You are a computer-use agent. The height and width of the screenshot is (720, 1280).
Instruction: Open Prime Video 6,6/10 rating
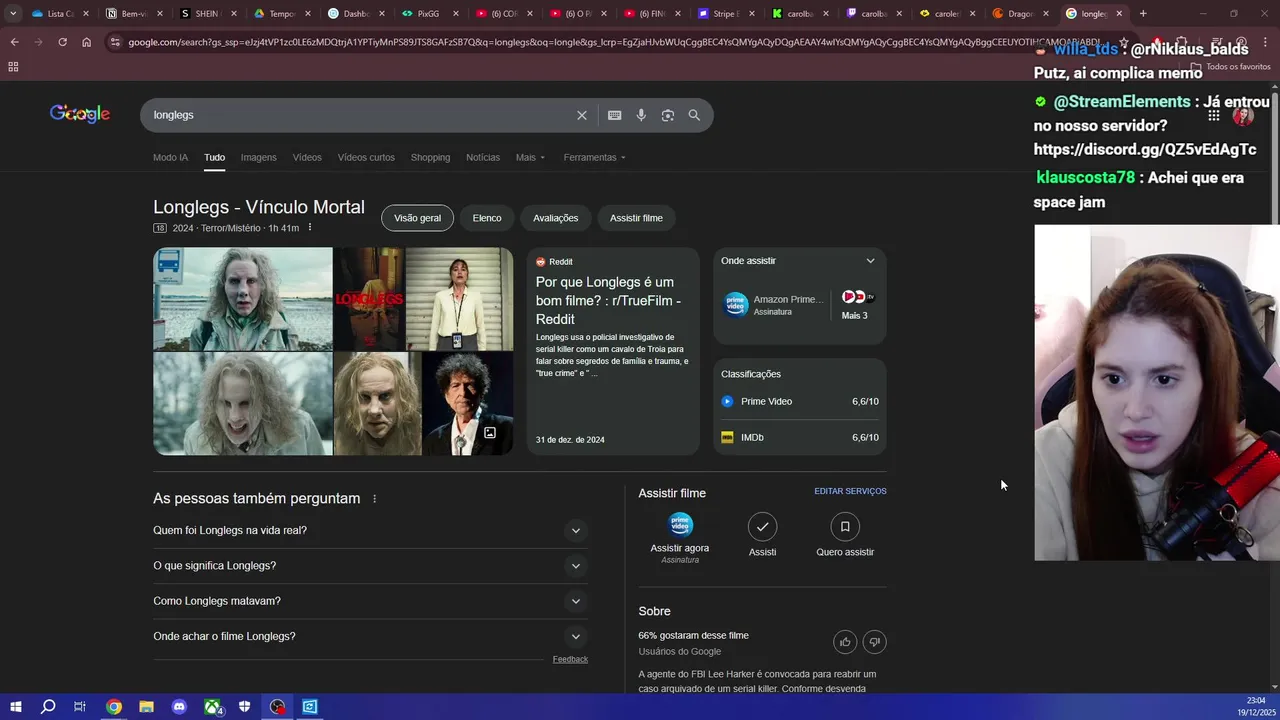tap(800, 401)
